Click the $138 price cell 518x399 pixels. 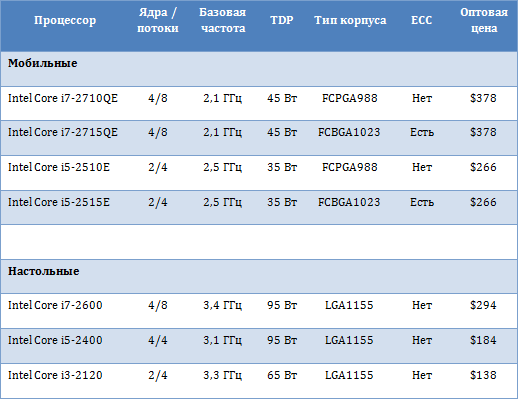tap(483, 375)
